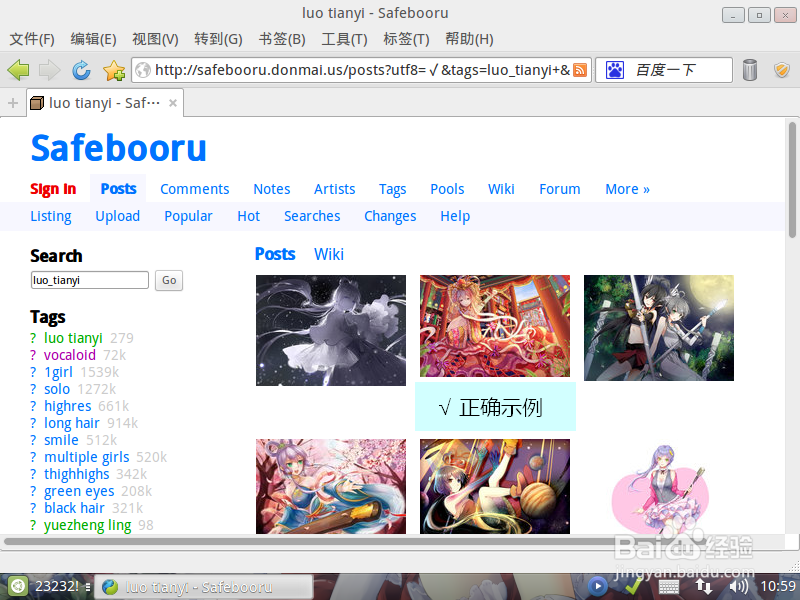Click the shield security icon
The width and height of the screenshot is (800, 600).
[x=782, y=70]
